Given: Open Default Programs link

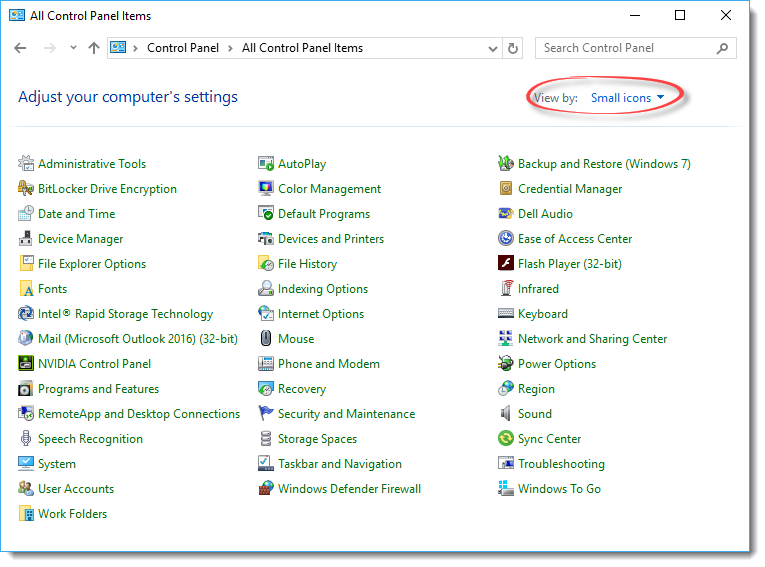Looking at the screenshot, I should coord(324,214).
